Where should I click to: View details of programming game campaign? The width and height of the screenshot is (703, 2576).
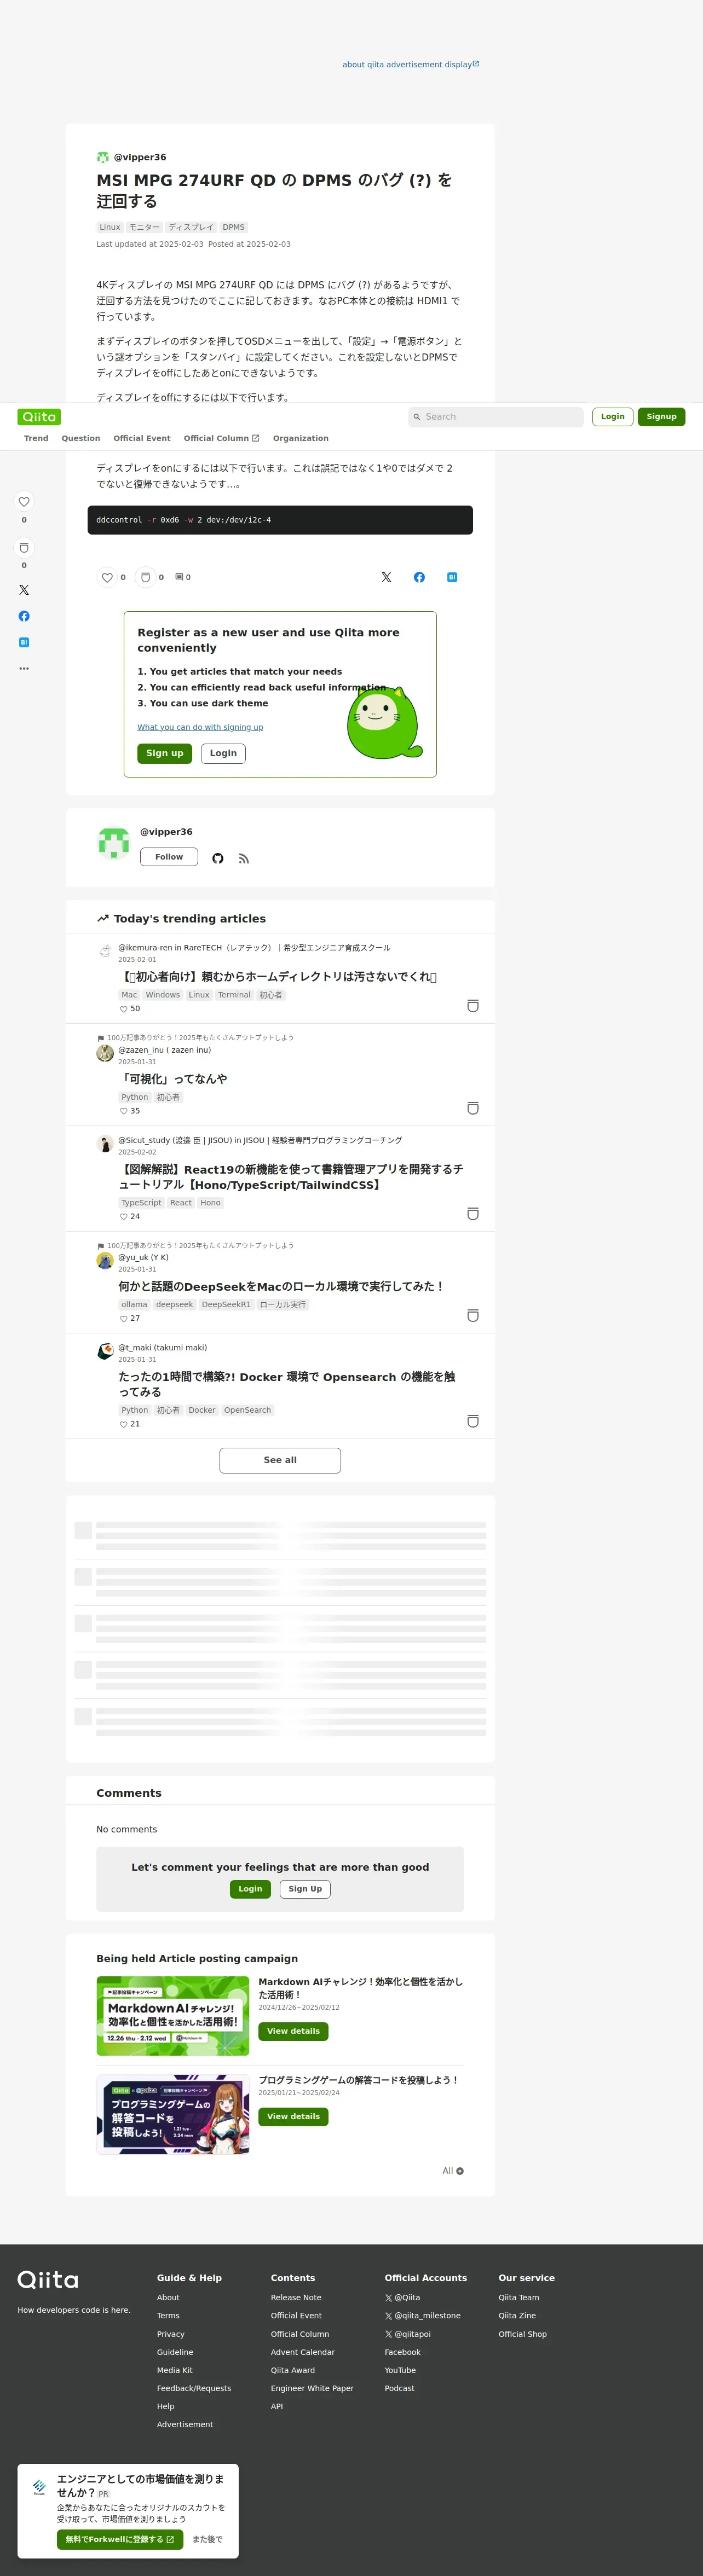(x=293, y=2116)
